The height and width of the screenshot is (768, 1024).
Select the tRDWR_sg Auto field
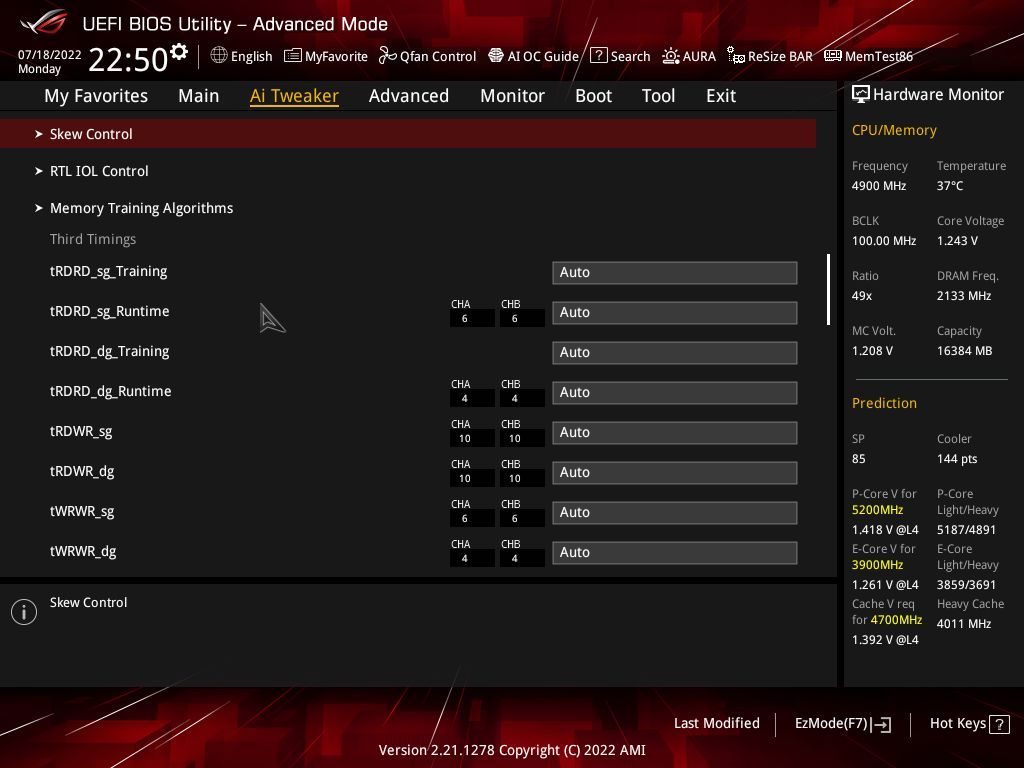tap(675, 432)
